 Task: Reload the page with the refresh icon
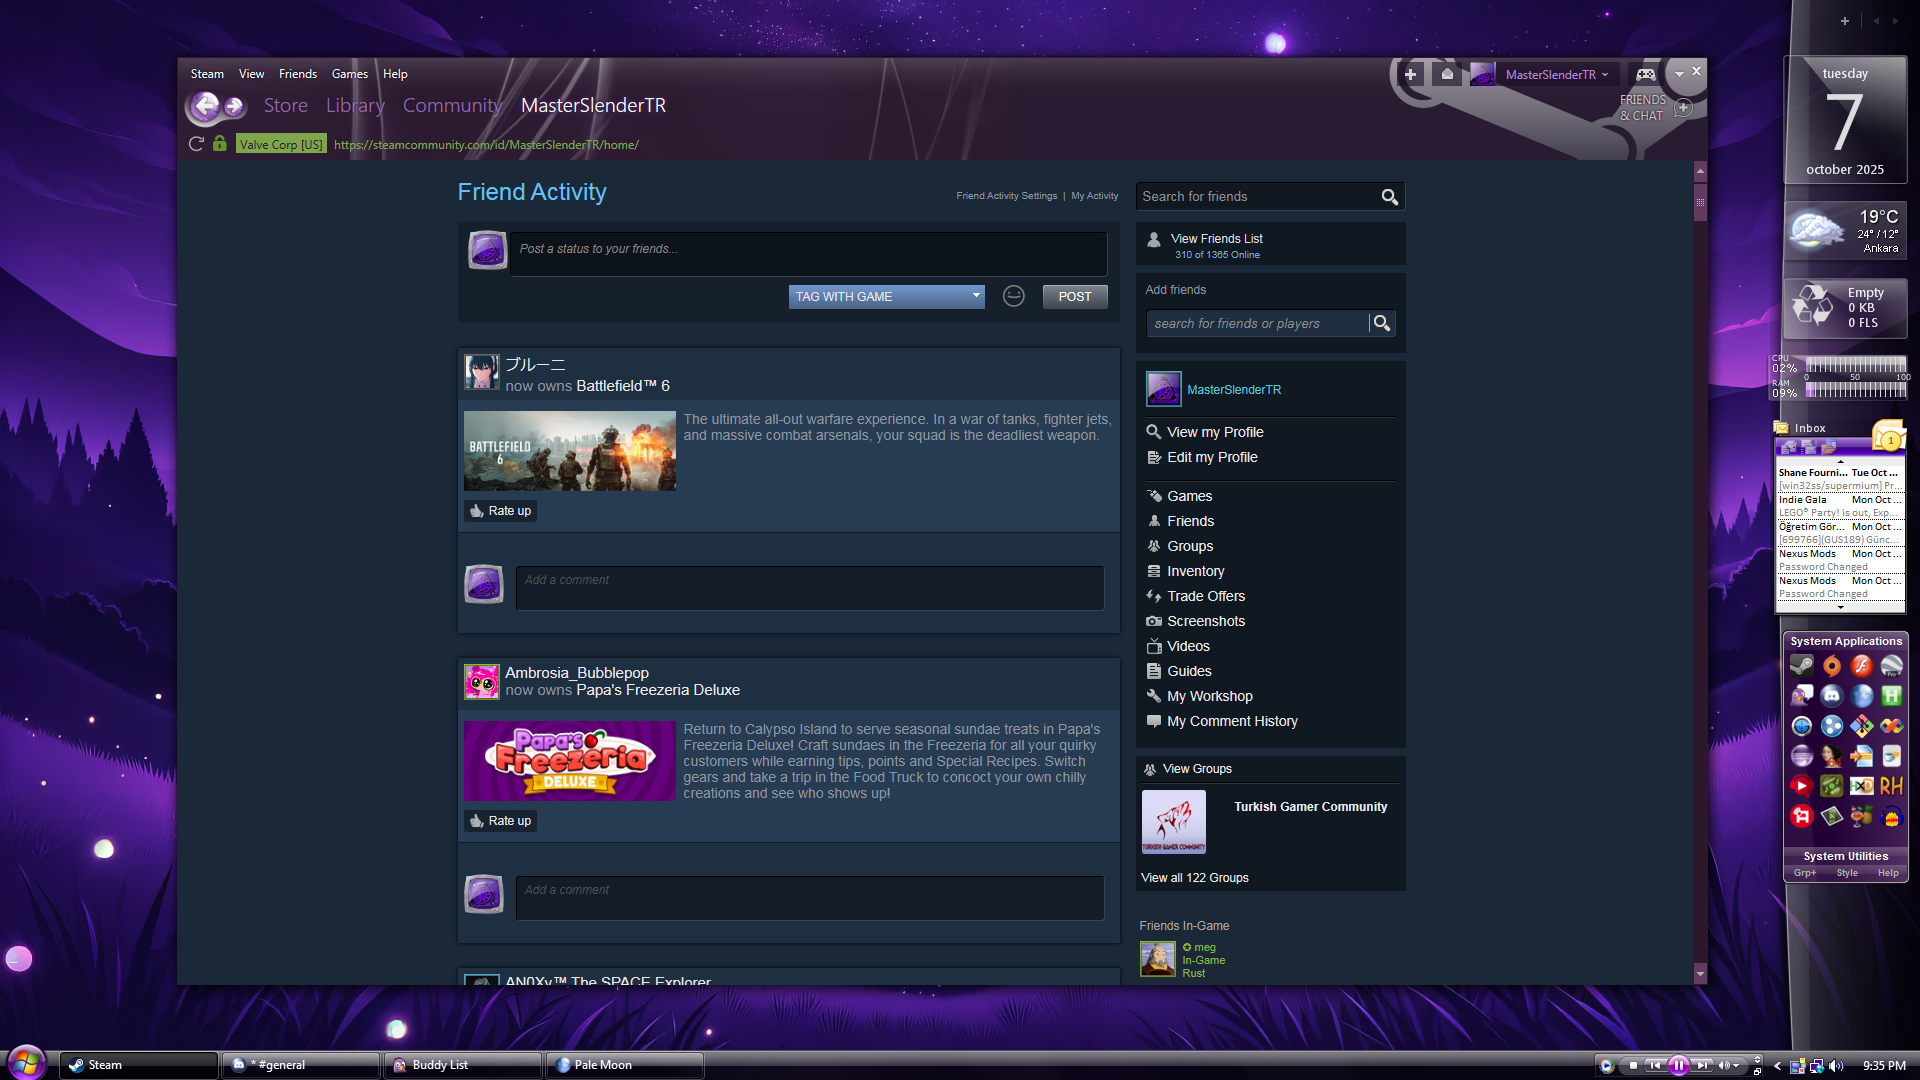[196, 144]
